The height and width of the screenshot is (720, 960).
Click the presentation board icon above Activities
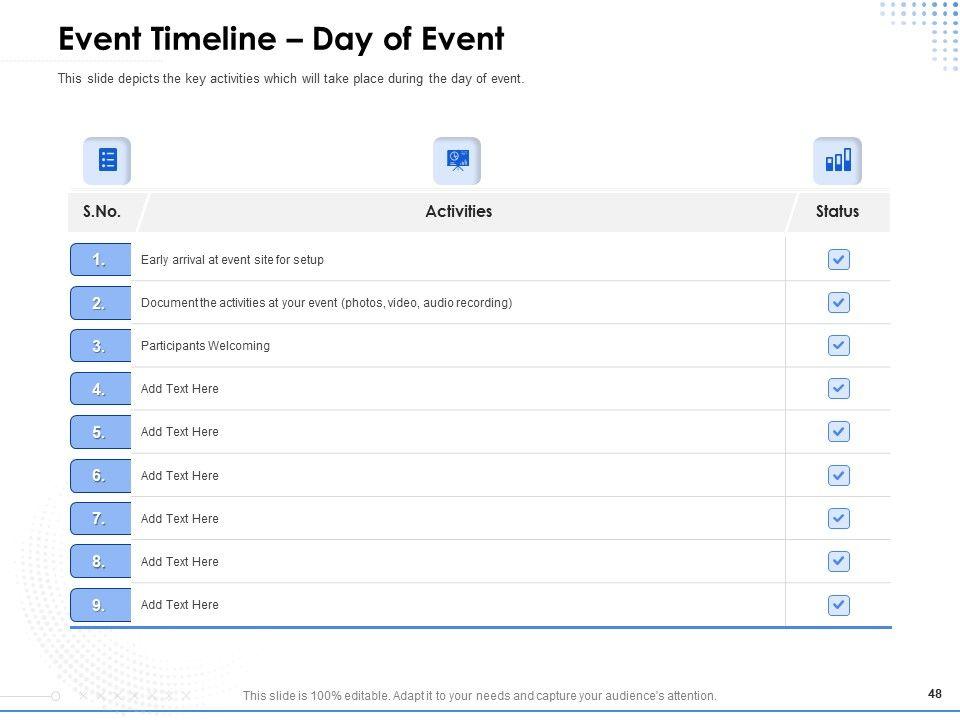click(x=457, y=160)
